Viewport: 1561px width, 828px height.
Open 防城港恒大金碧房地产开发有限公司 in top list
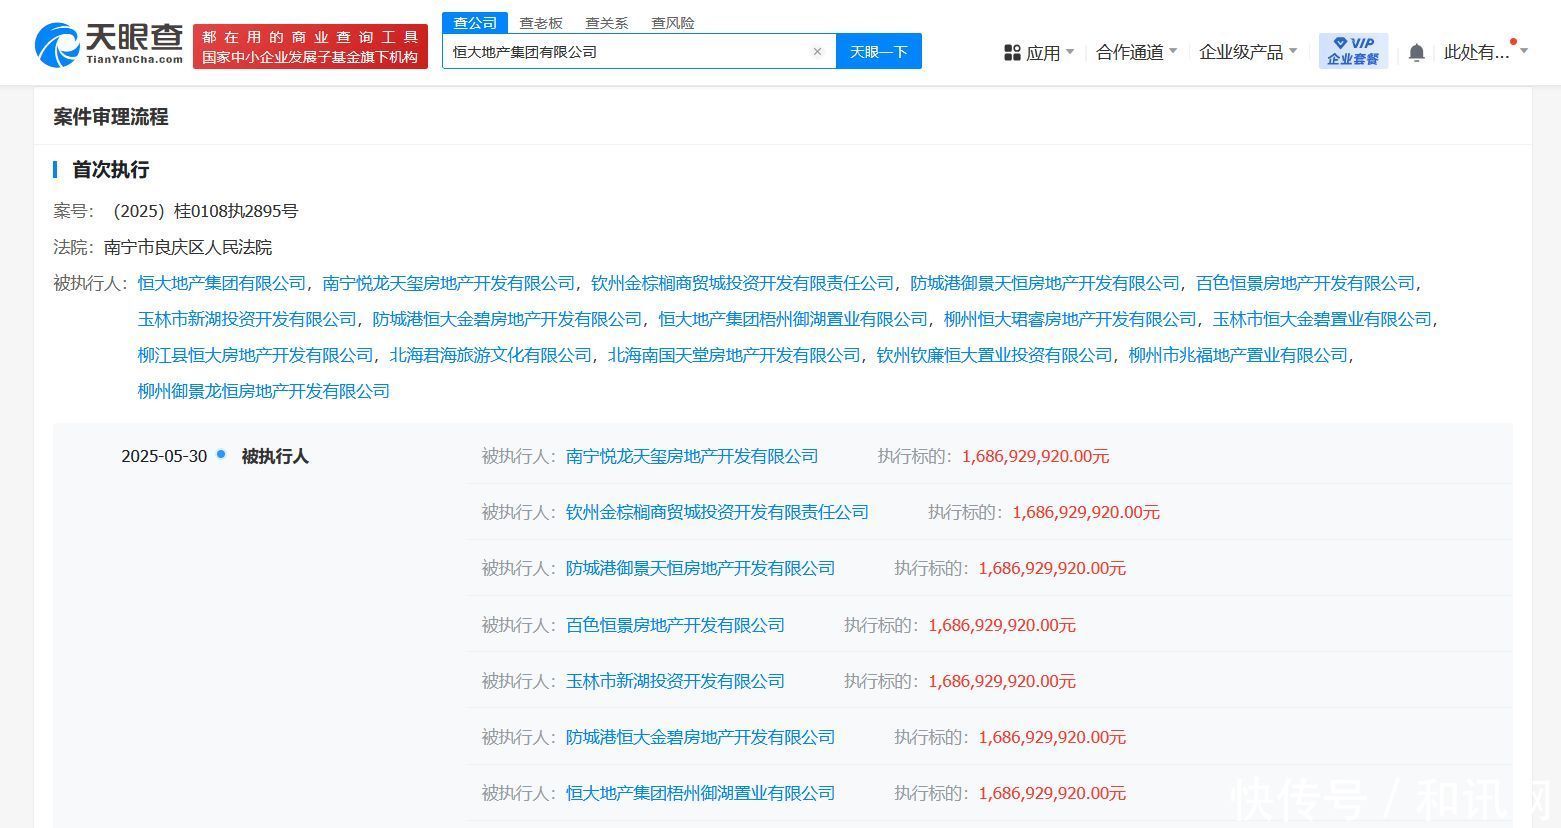coord(507,319)
